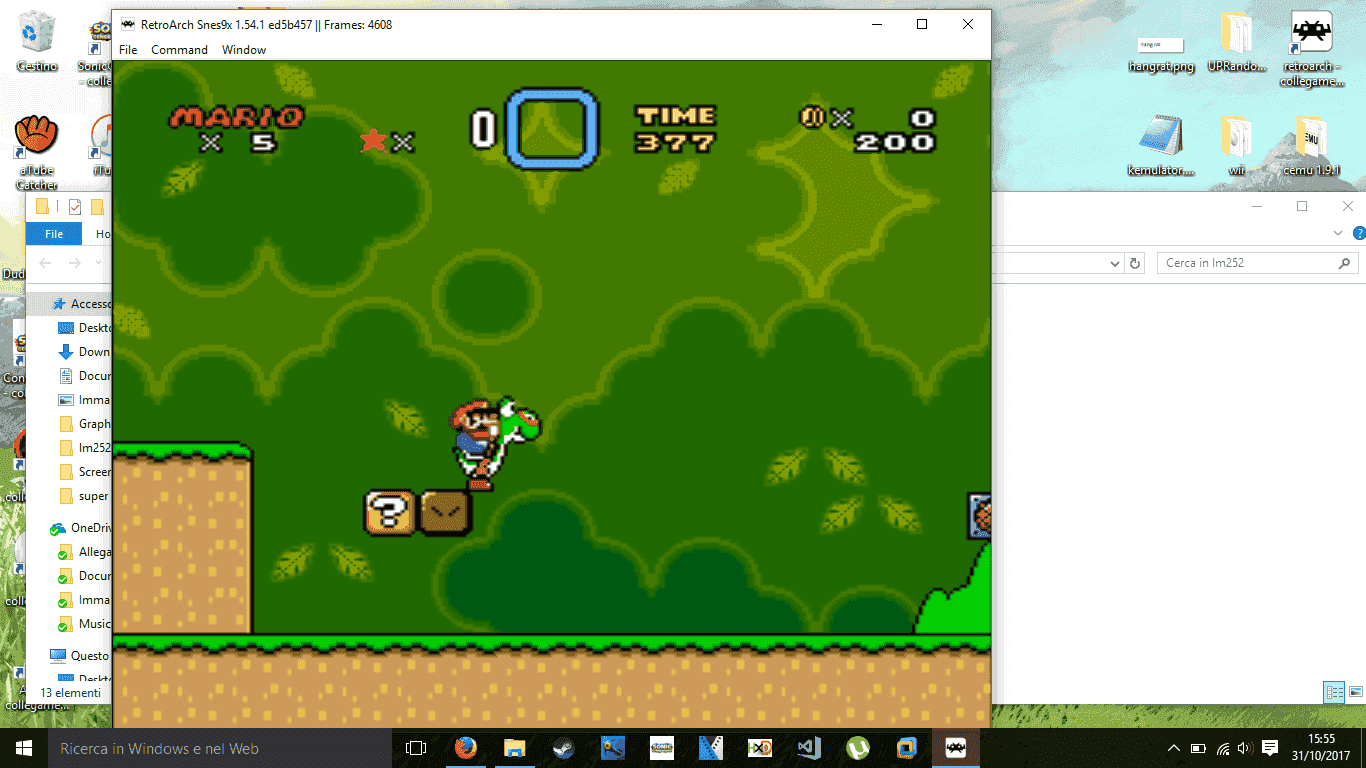1366x768 pixels.
Task: Launch Firefox from the taskbar
Action: pos(465,748)
